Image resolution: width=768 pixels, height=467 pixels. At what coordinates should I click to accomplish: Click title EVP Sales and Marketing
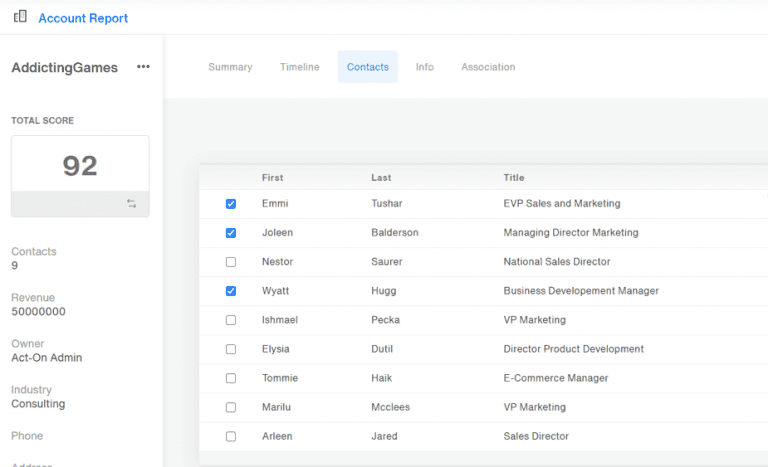point(562,203)
